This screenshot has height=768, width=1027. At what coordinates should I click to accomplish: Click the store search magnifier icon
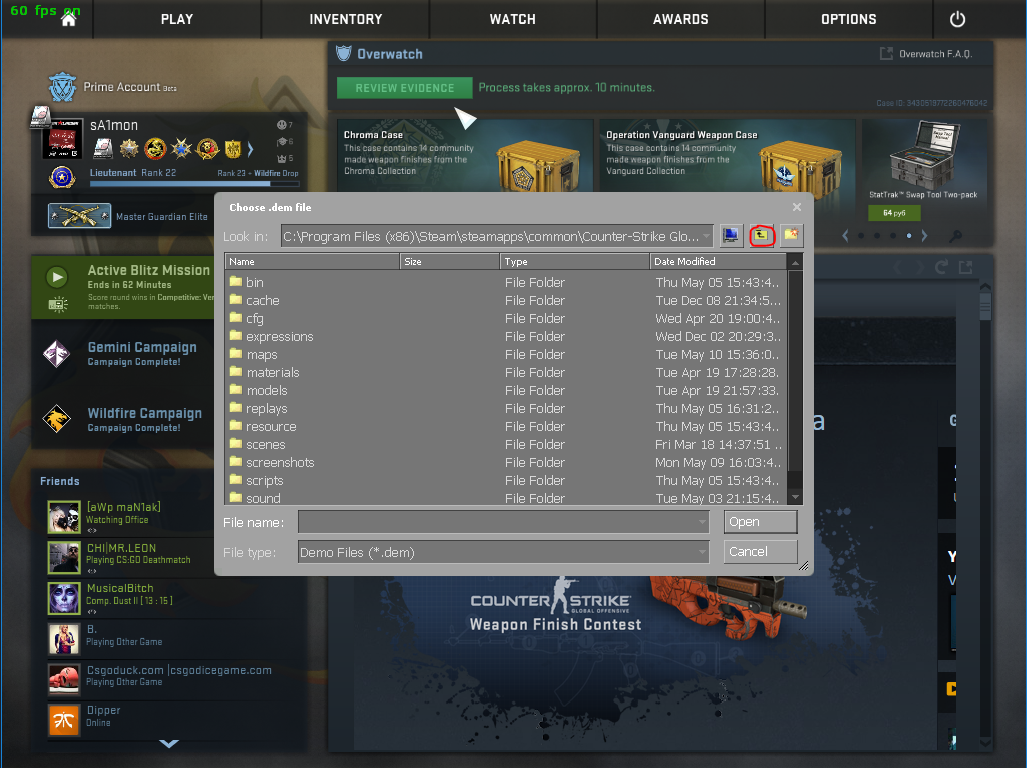956,236
